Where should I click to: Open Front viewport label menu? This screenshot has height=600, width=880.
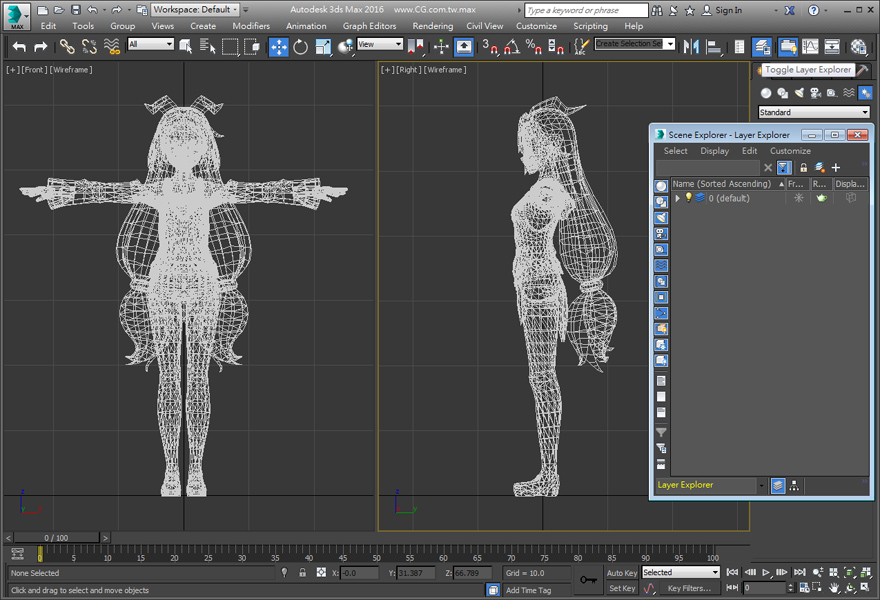[x=34, y=70]
